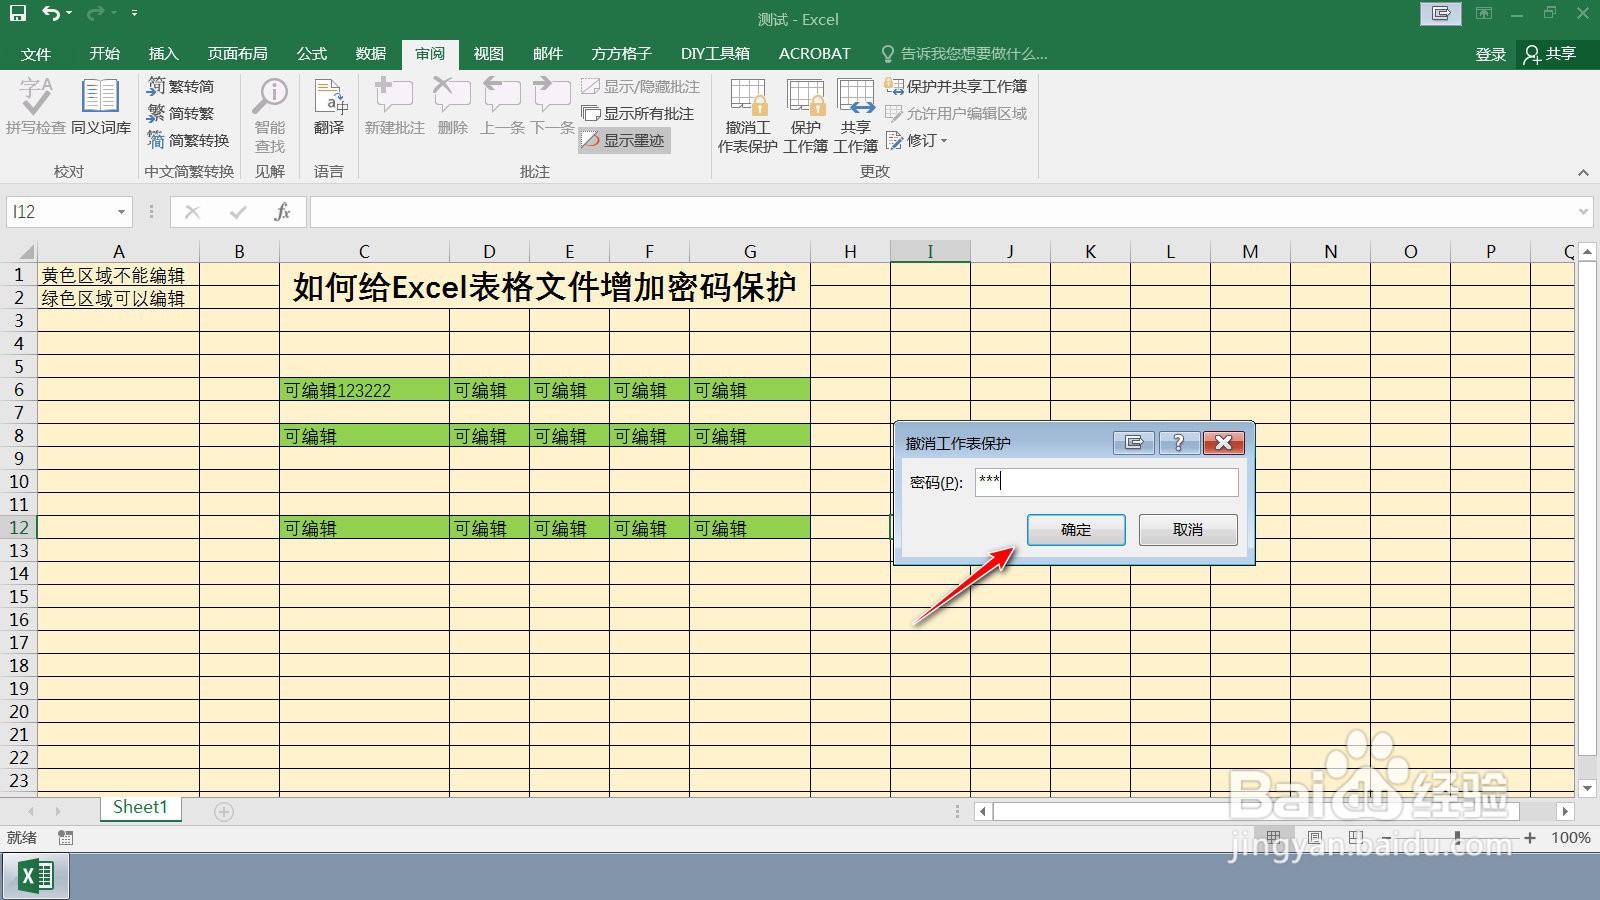This screenshot has width=1600, height=900.
Task: Select the Sheet1 worksheet tab
Action: (x=139, y=807)
